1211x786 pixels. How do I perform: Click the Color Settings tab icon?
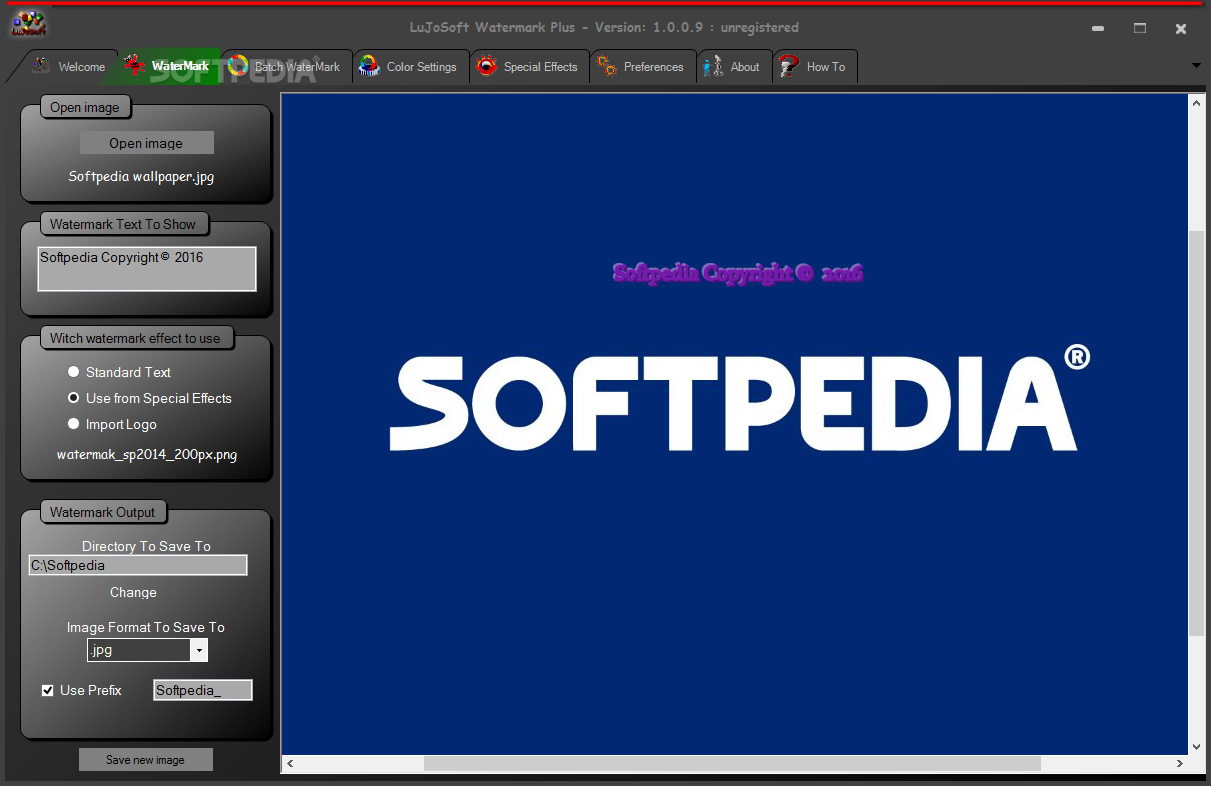pyautogui.click(x=369, y=67)
